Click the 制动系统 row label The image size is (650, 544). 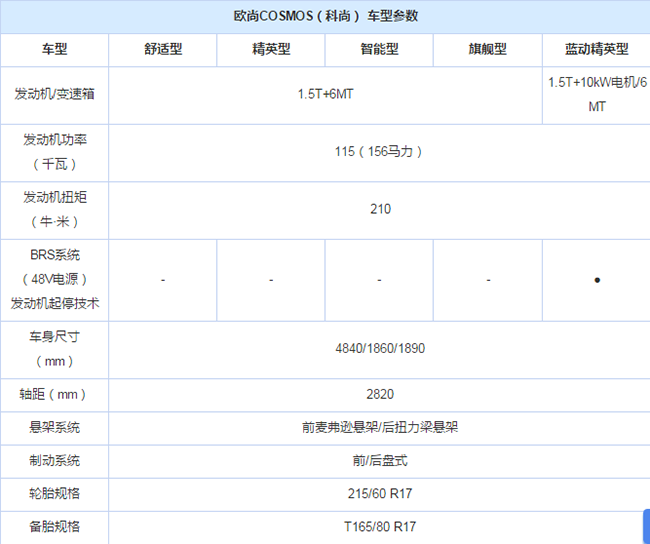[x=54, y=461]
